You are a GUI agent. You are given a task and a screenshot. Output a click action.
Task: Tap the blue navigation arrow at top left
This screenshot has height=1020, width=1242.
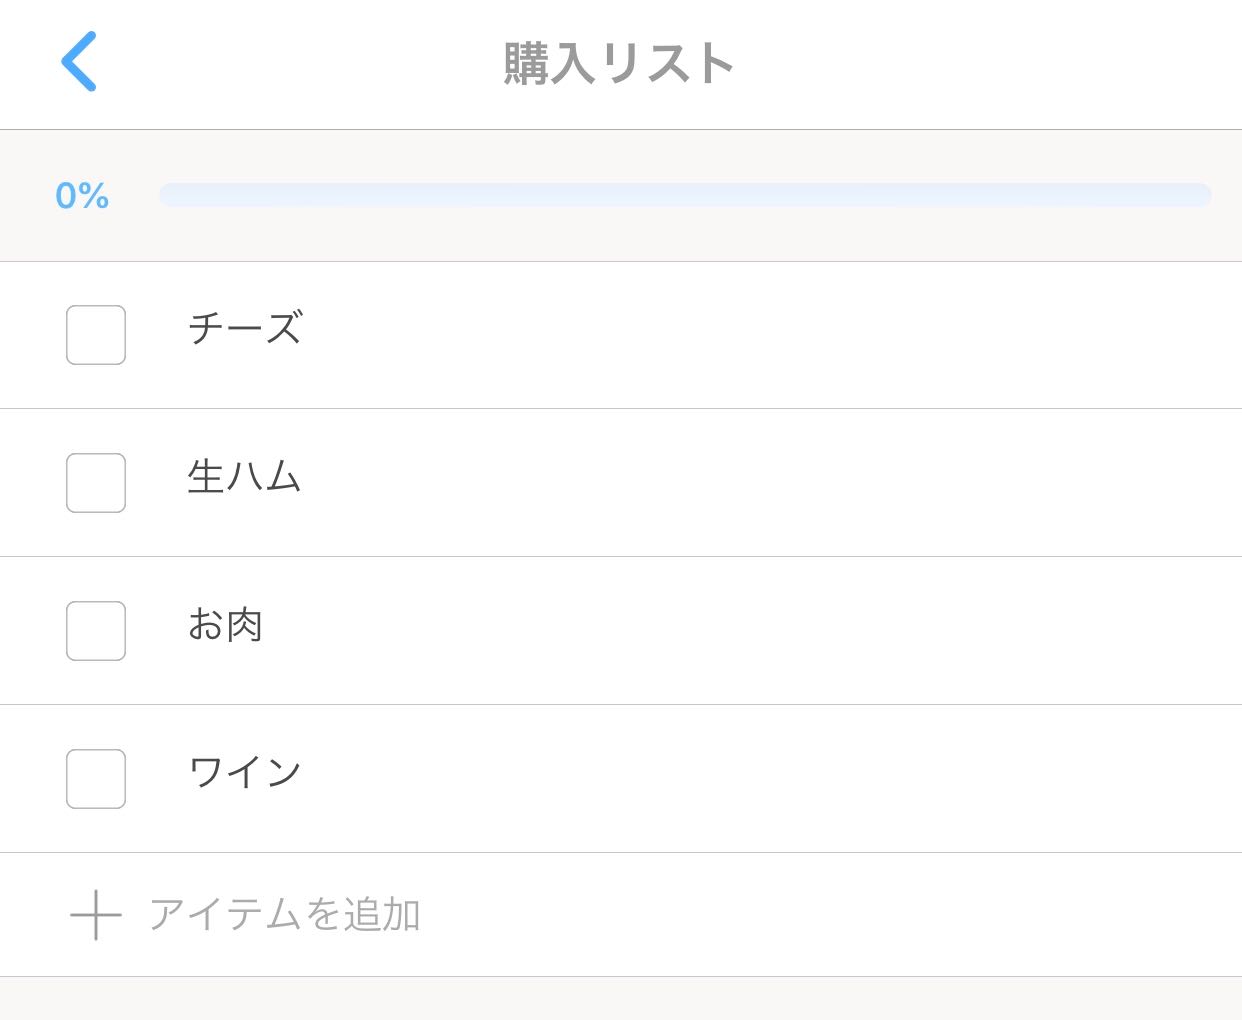pos(80,62)
